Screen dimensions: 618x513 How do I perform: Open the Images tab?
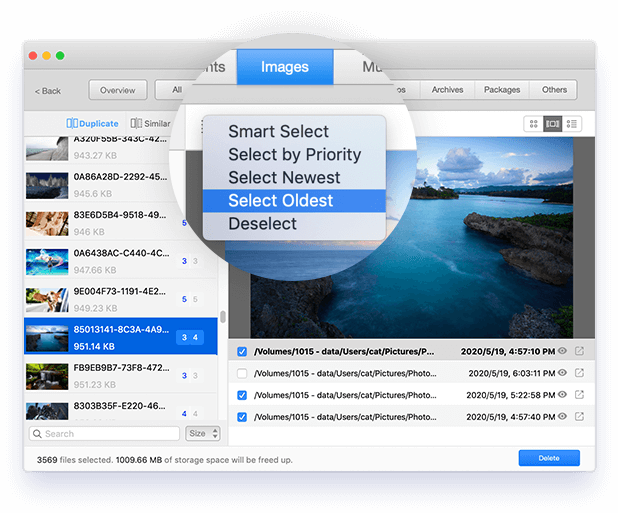tap(284, 67)
